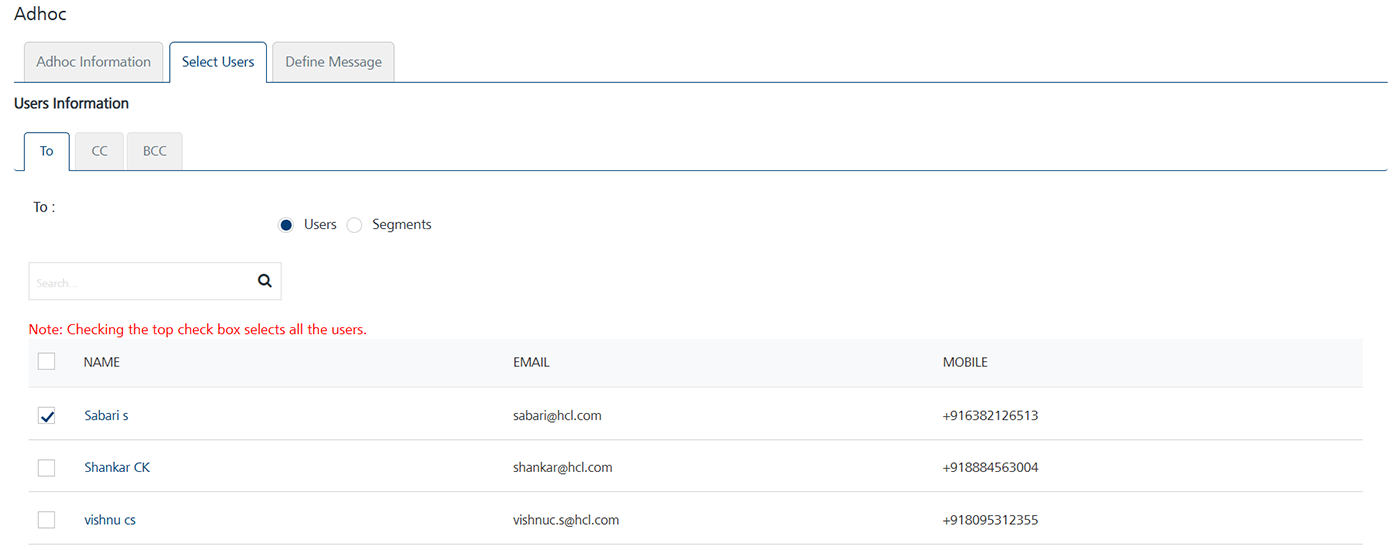Tick the Shankar CK checkbox

[x=46, y=467]
